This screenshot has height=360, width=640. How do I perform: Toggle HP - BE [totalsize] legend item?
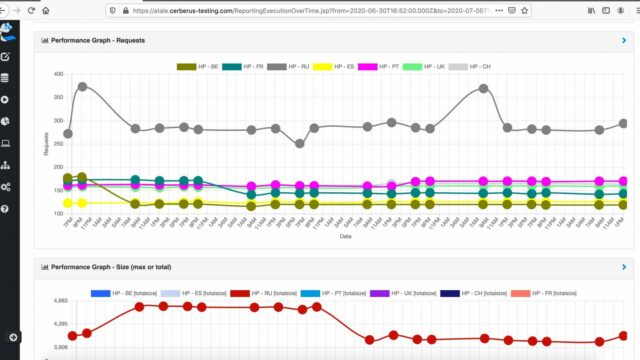click(x=124, y=293)
